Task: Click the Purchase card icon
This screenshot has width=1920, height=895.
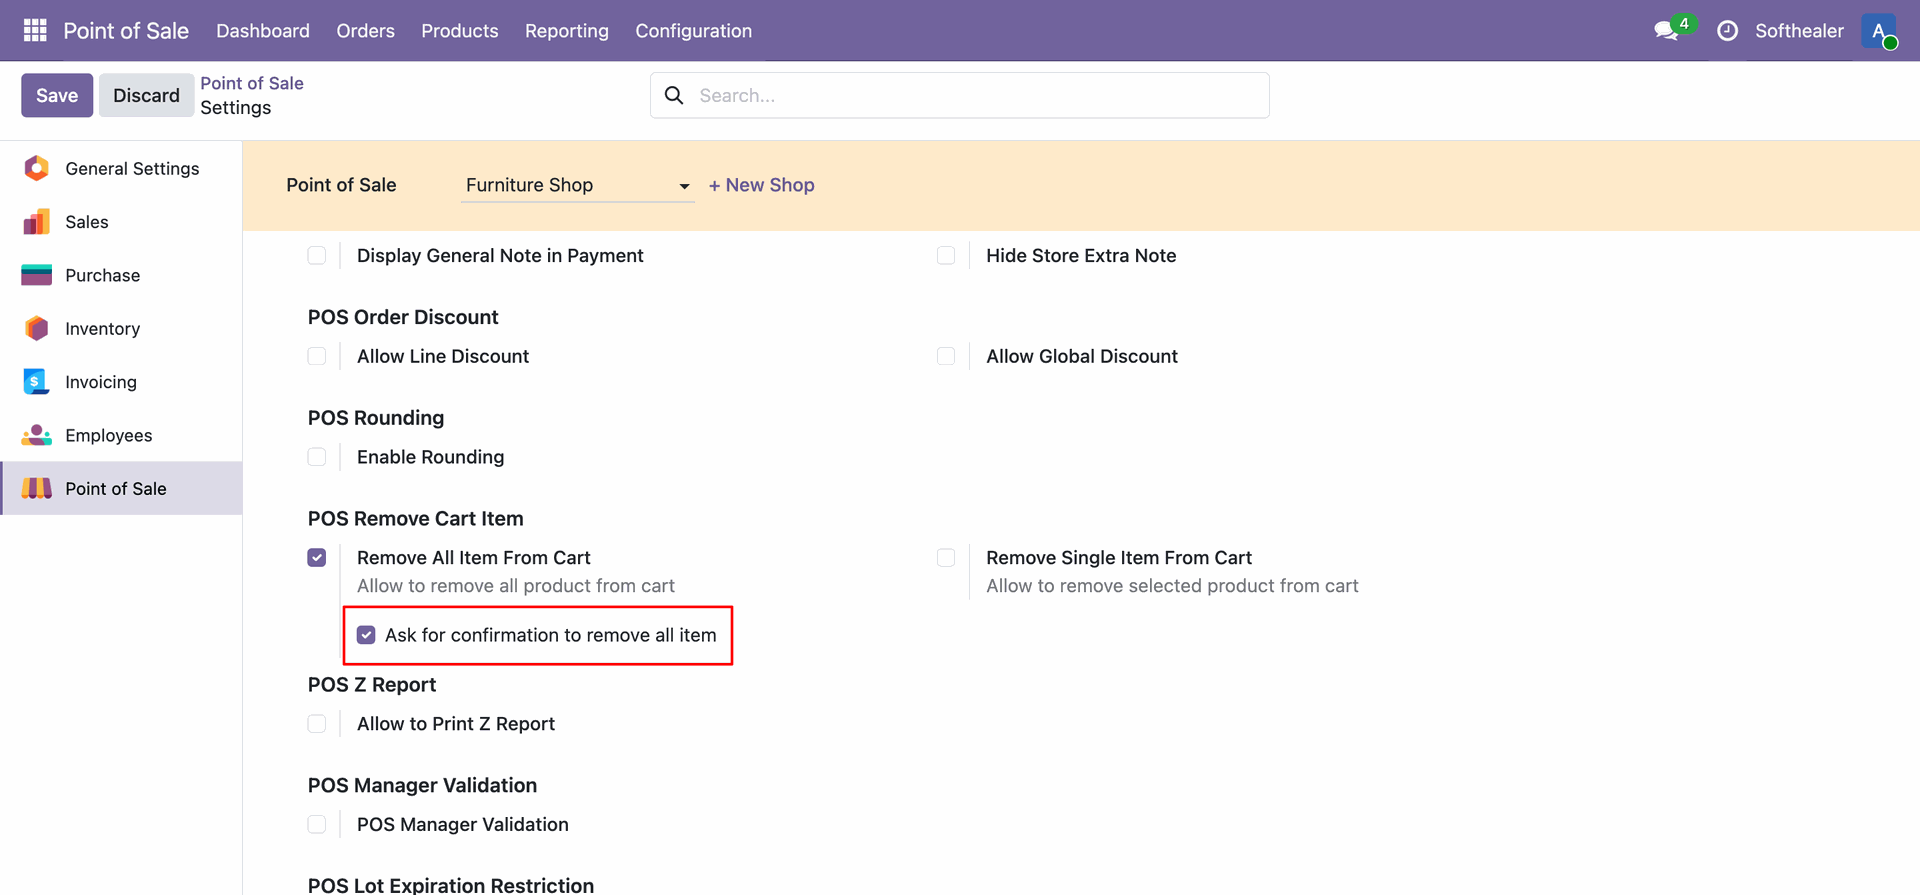Action: point(37,275)
